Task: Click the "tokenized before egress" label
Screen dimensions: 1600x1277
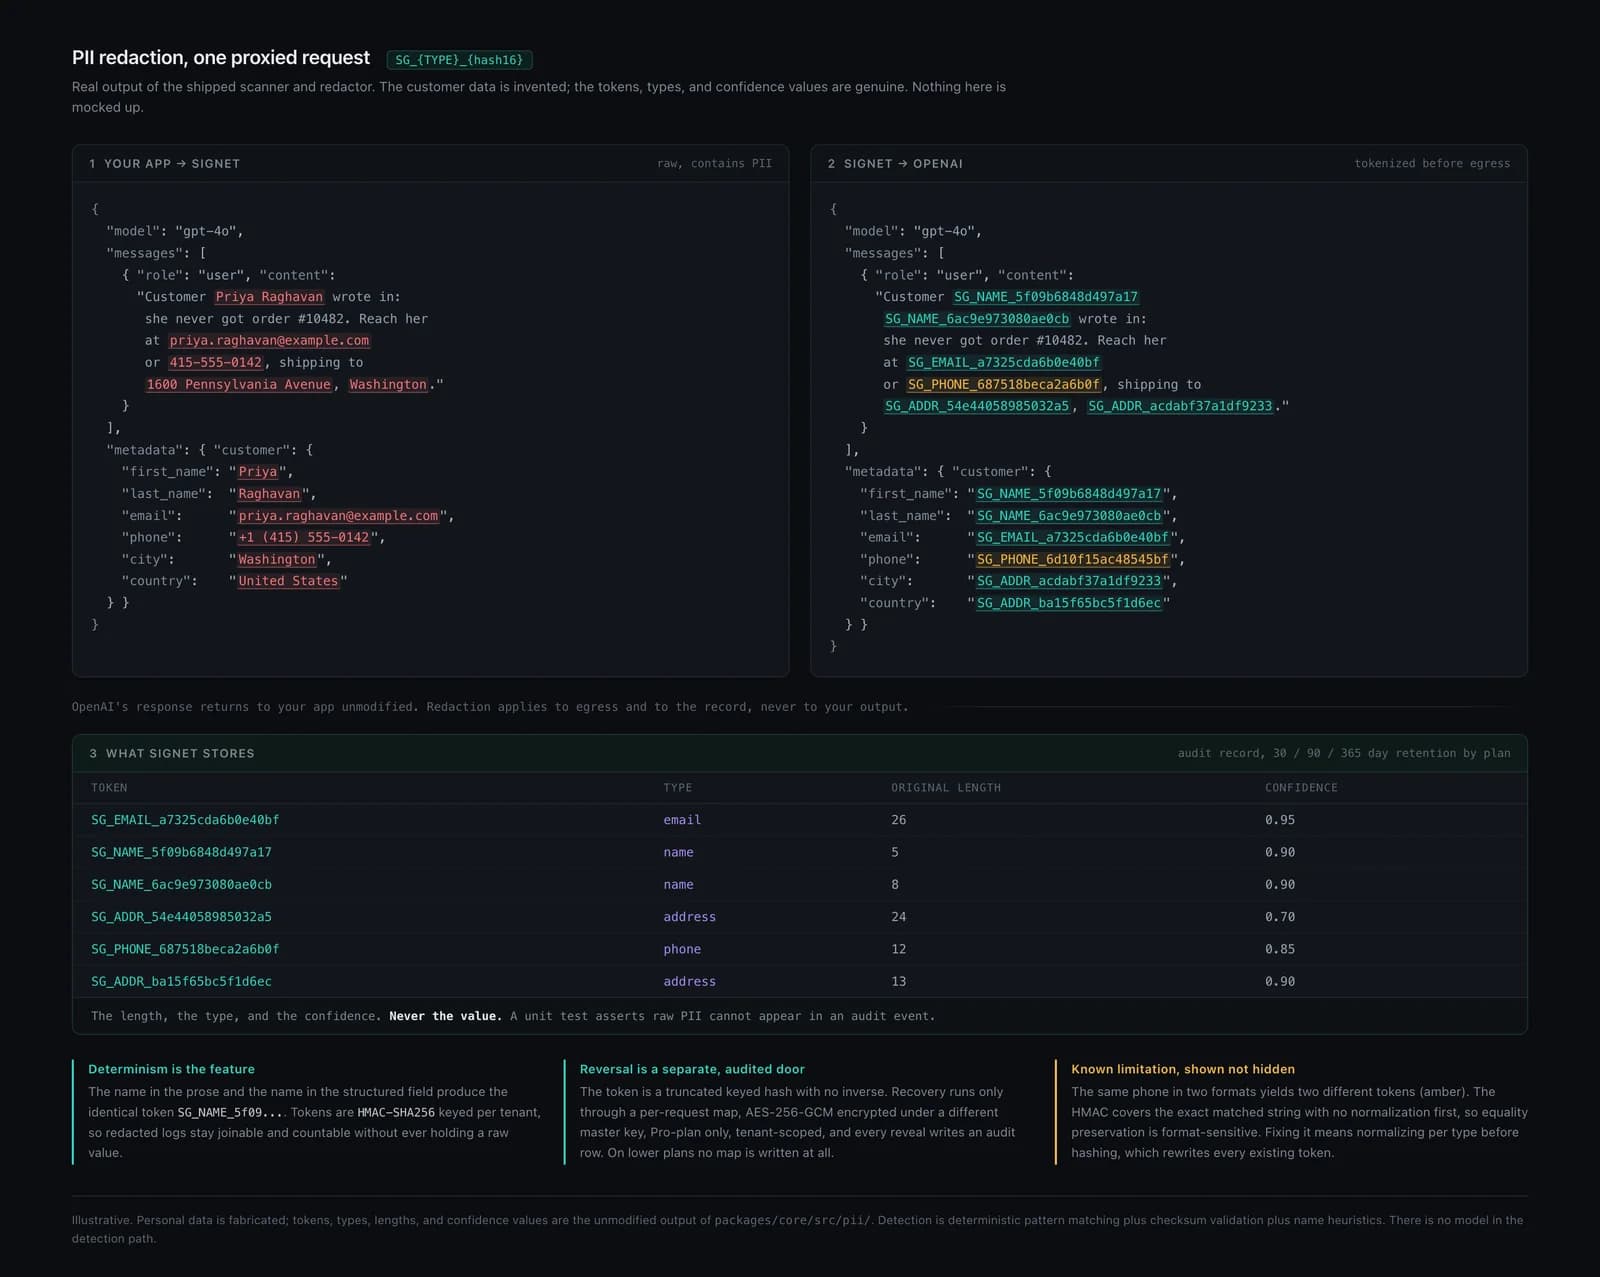Action: [1432, 163]
